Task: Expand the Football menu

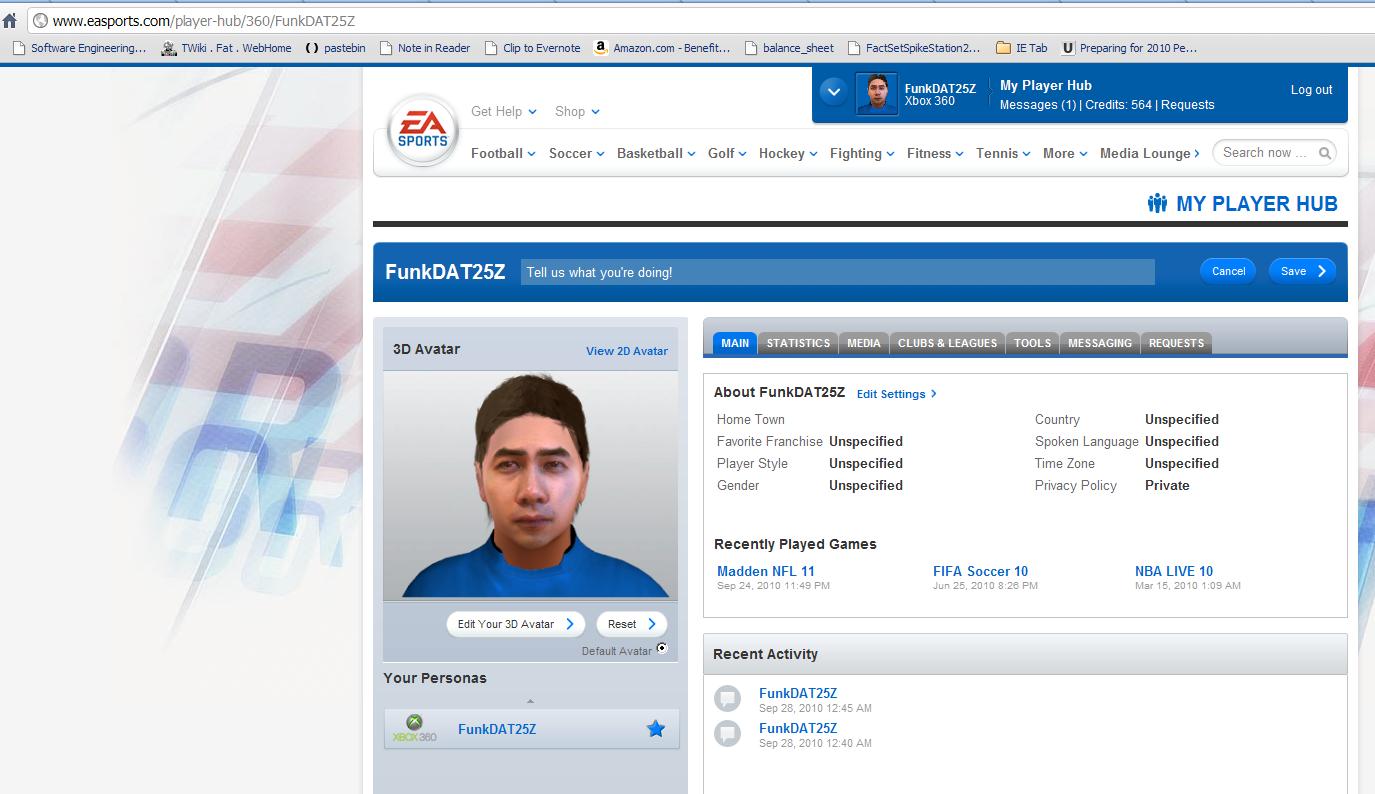Action: tap(503, 153)
